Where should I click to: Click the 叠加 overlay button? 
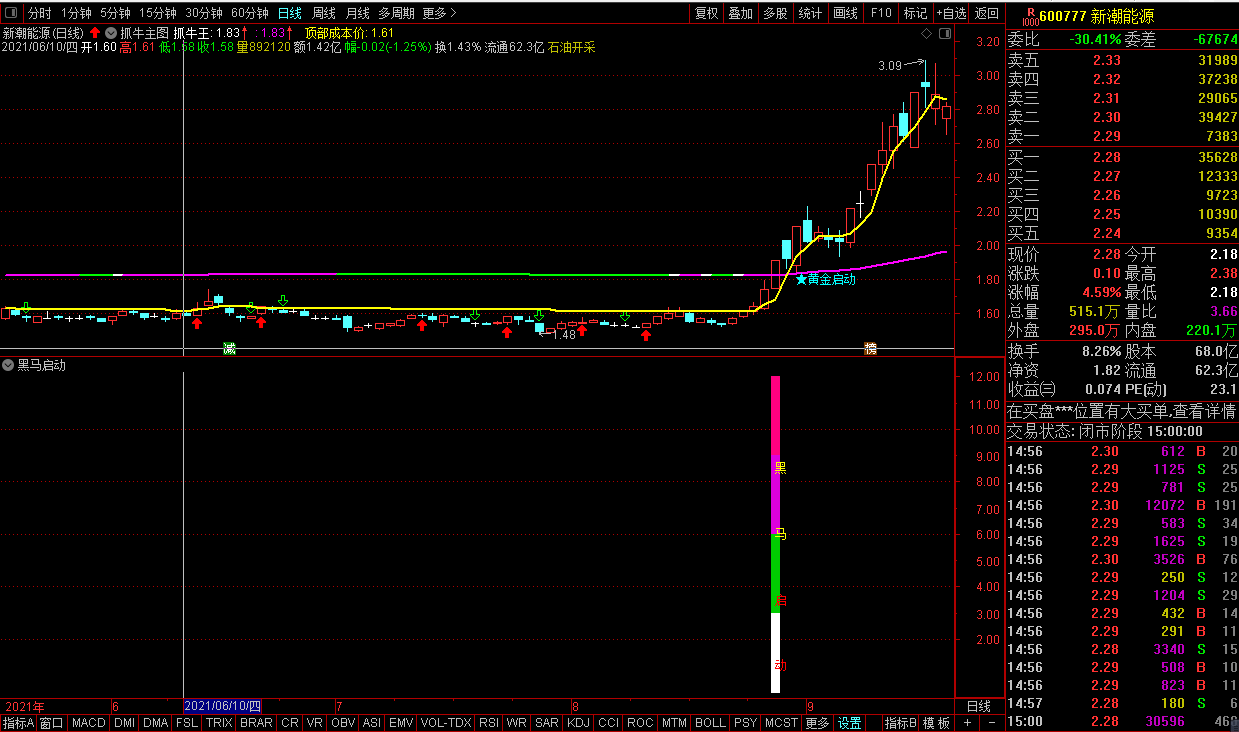[741, 13]
